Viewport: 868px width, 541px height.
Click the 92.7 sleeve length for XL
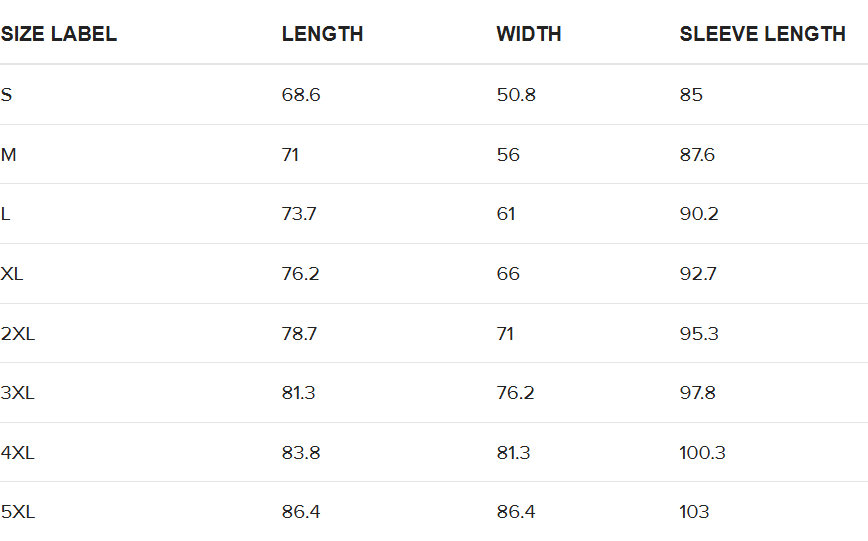[698, 274]
